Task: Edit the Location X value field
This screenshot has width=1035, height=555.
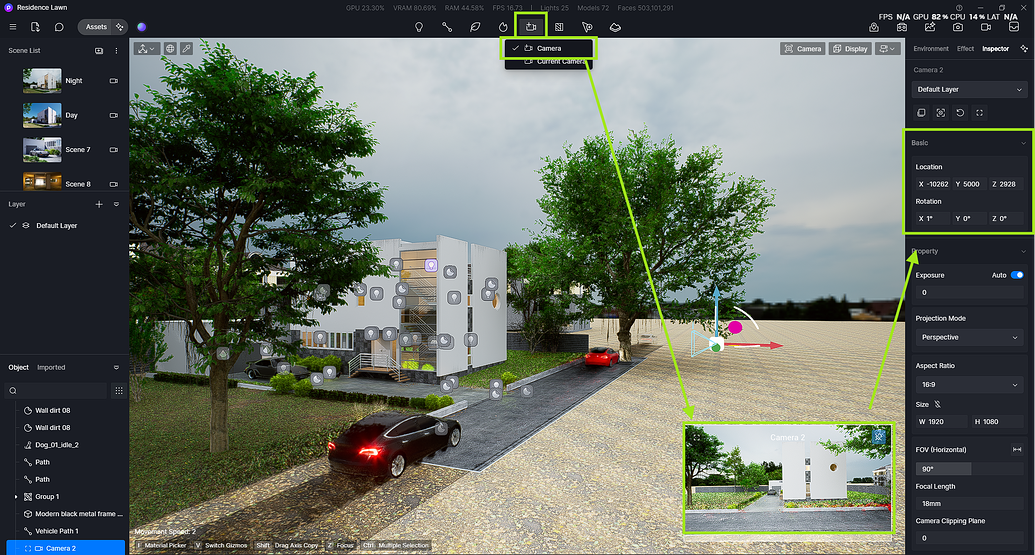Action: click(933, 184)
